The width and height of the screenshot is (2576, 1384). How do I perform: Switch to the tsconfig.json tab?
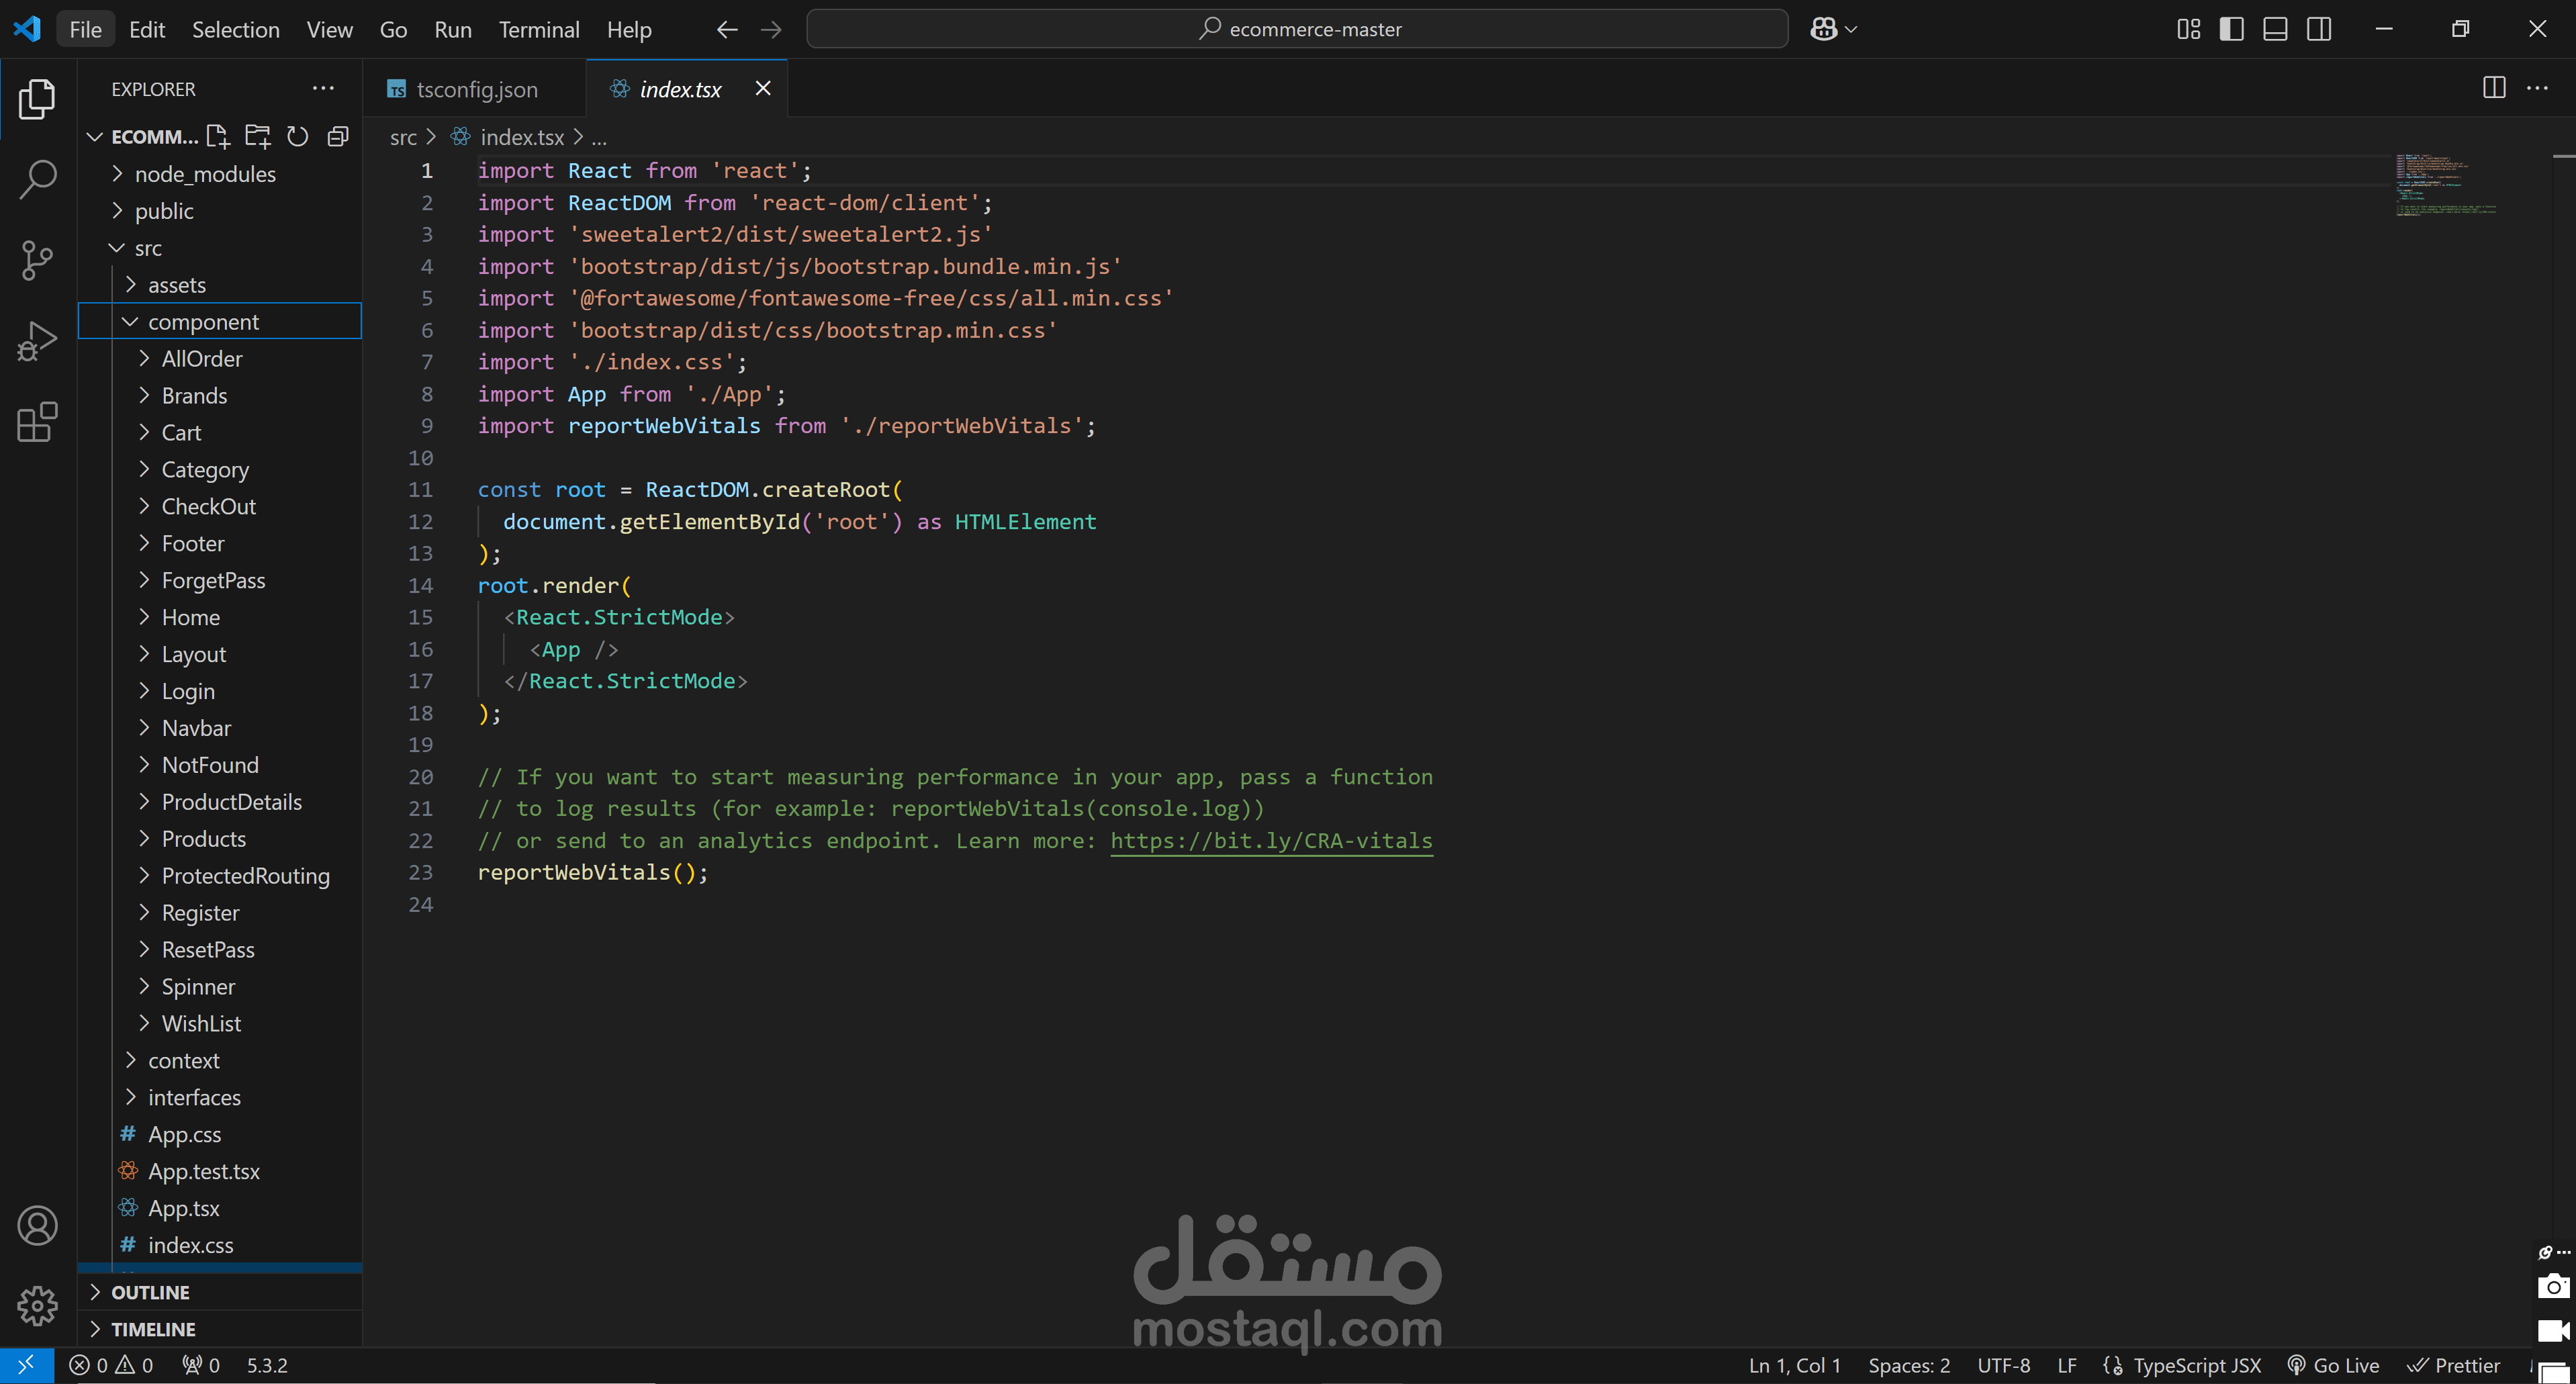(476, 89)
